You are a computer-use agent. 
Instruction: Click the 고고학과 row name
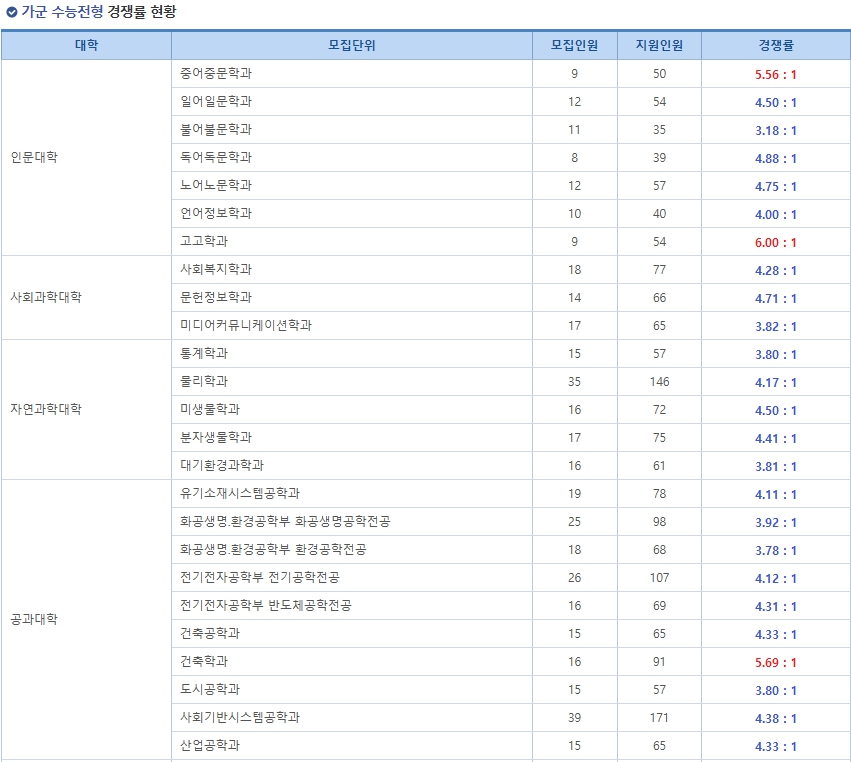[x=204, y=241]
